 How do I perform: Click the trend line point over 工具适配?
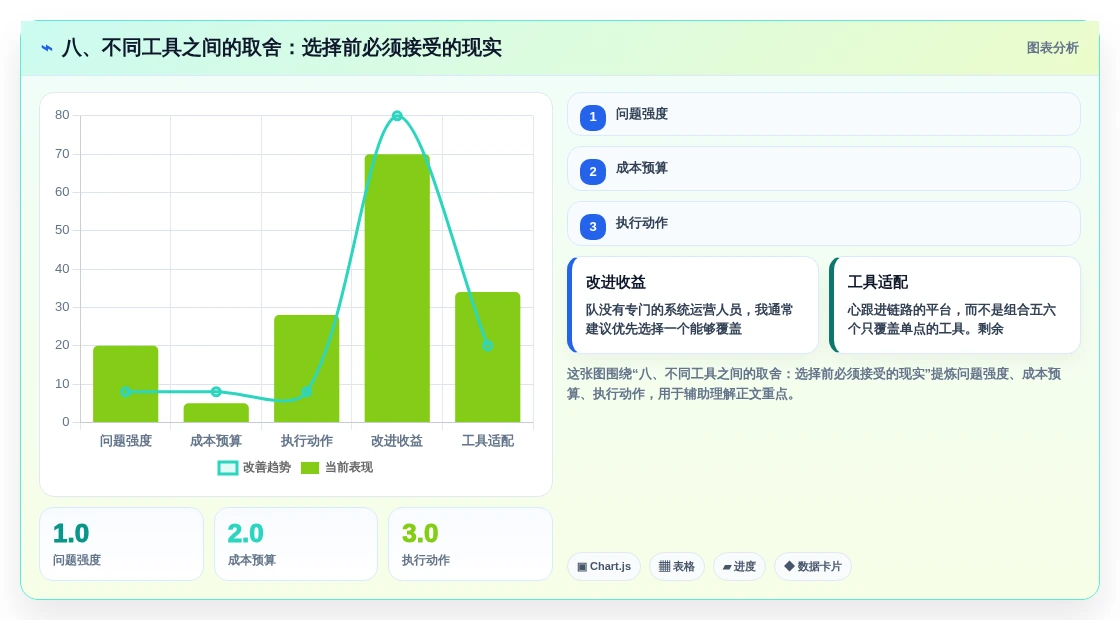click(488, 346)
